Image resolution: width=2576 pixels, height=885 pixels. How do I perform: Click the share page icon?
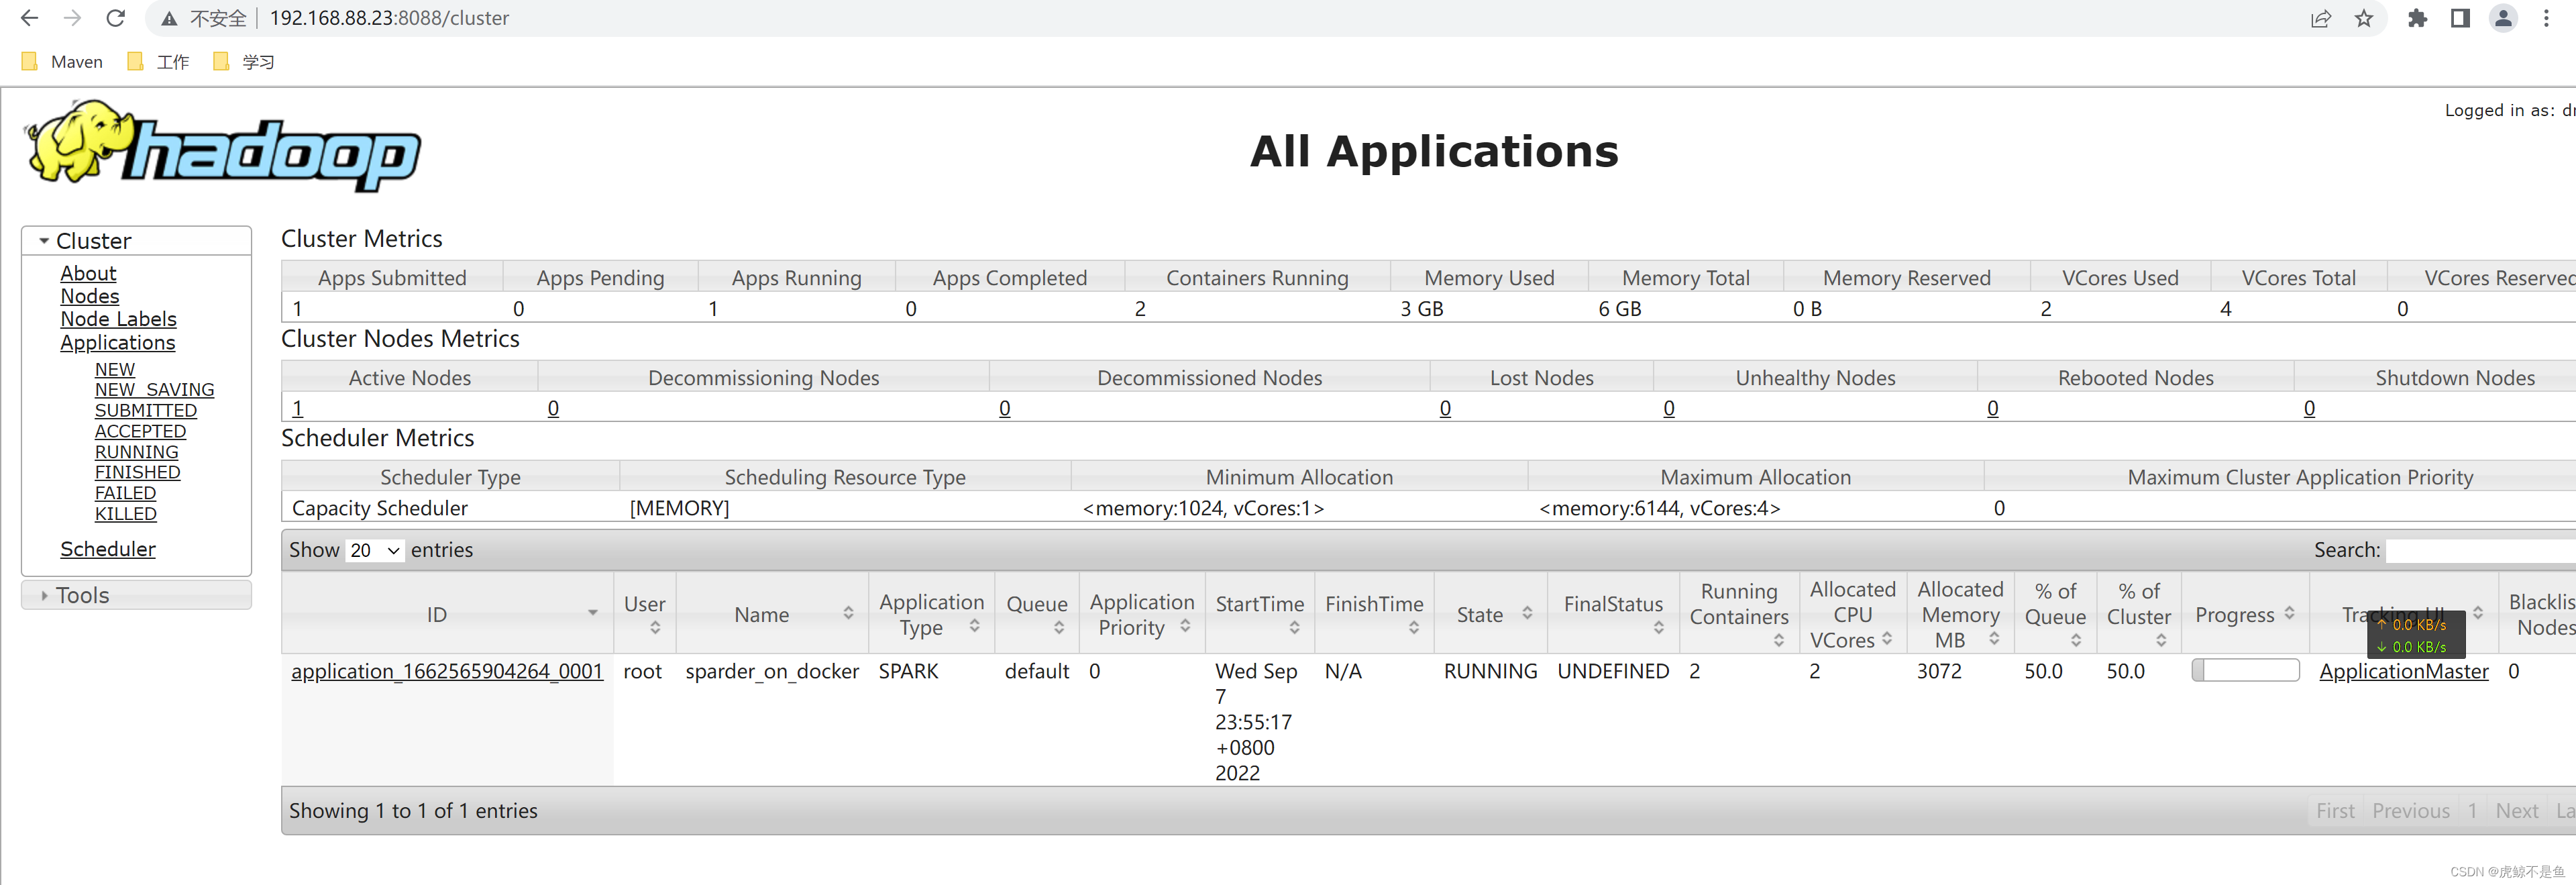[x=2320, y=18]
